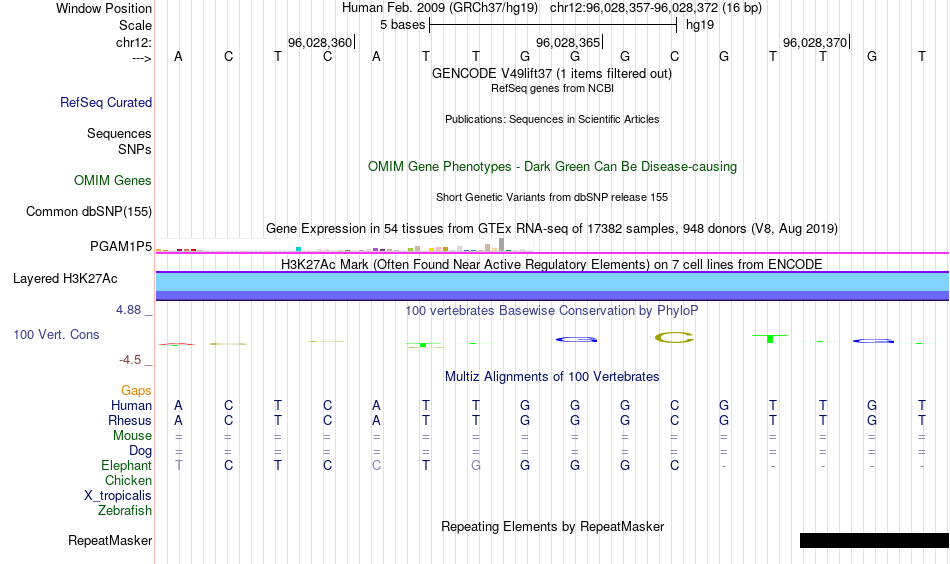Click the Human Feb. 2009 position header

552,8
